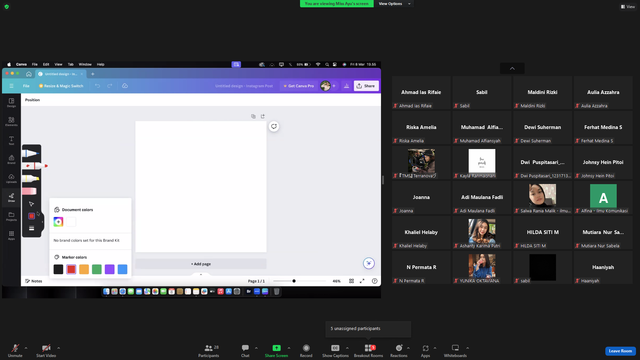Click Resize & Magic Switch

click(x=61, y=86)
